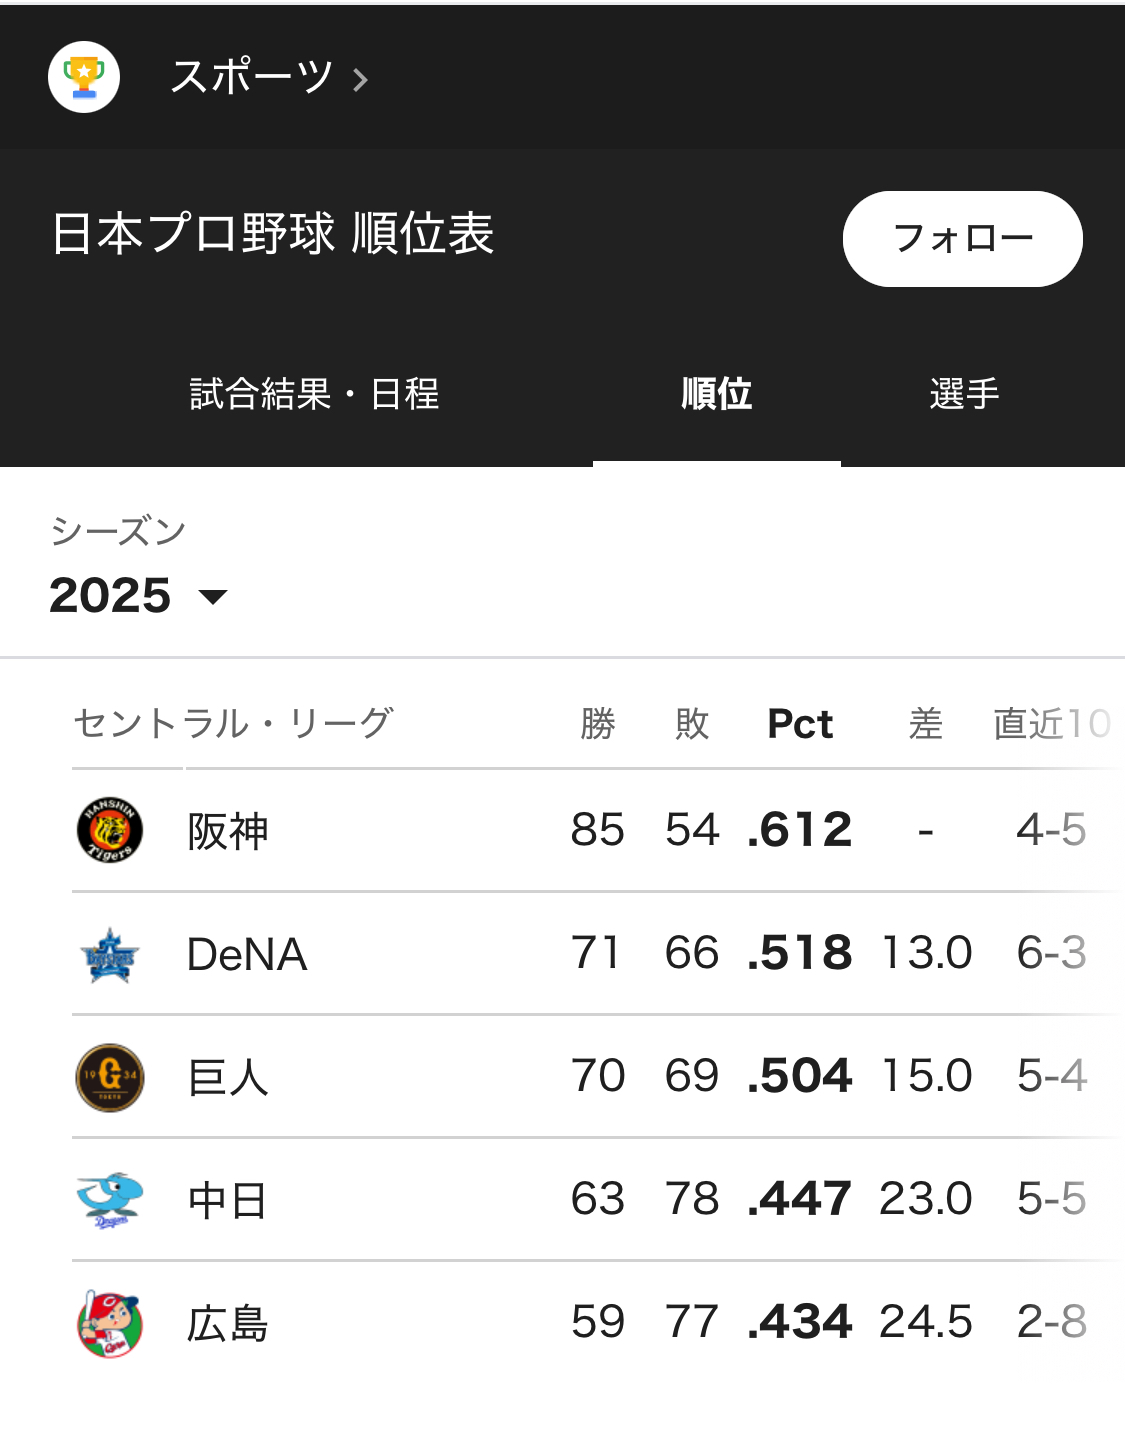Open the 阪神 team name link
Viewport: 1125px width, 1450px height.
click(228, 831)
